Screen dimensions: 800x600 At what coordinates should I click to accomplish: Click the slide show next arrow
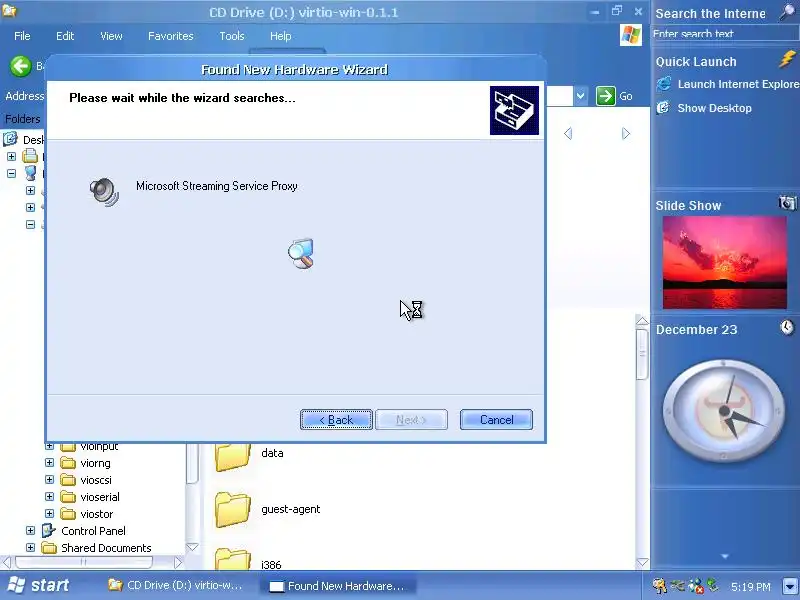click(626, 134)
